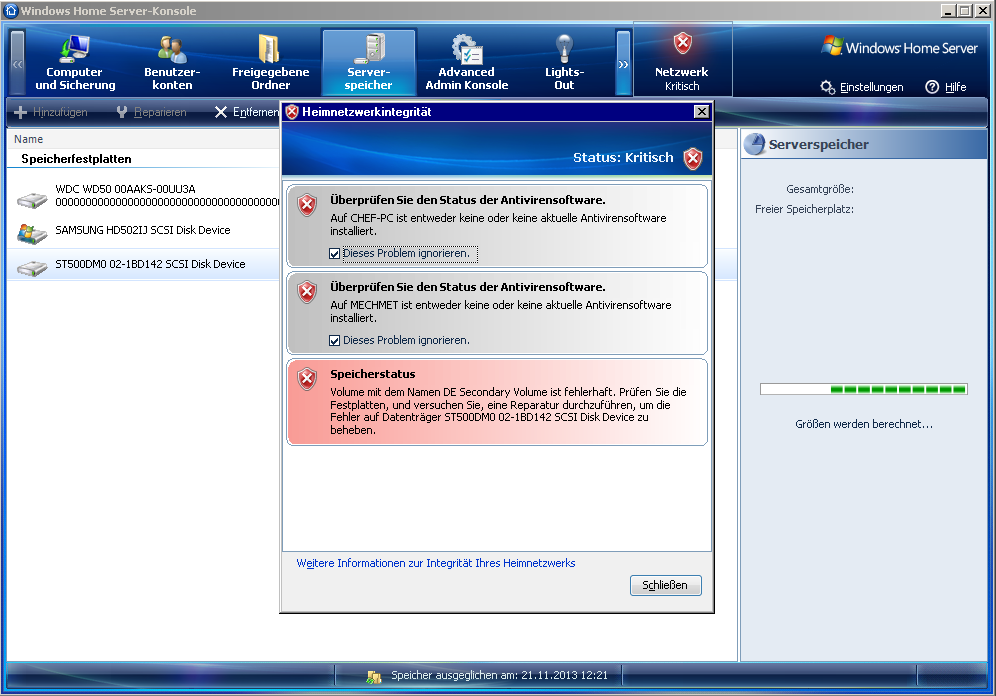Open the Benutzerkonten tab
The image size is (996, 696).
[x=172, y=62]
